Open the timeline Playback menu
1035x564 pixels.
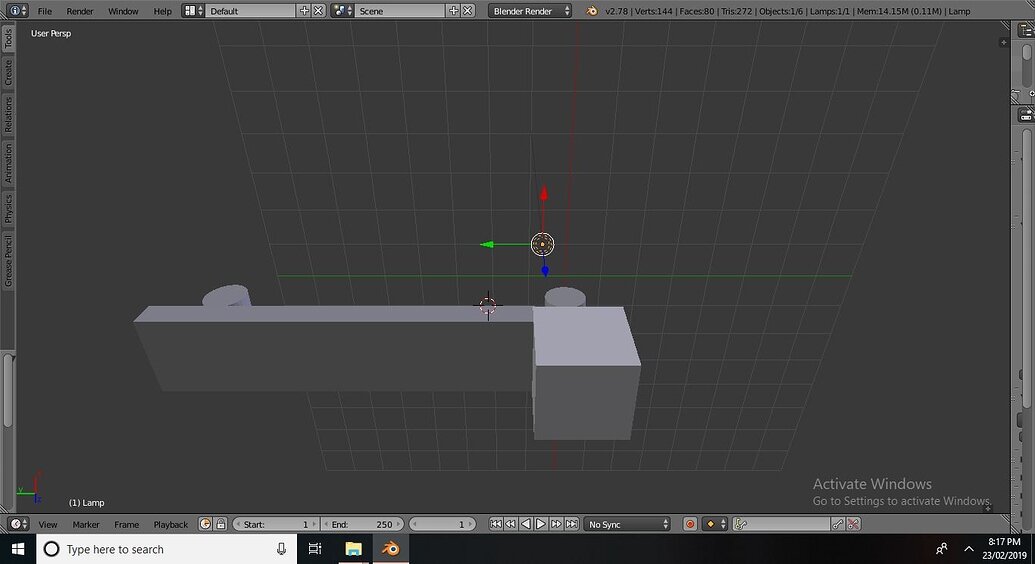(170, 524)
